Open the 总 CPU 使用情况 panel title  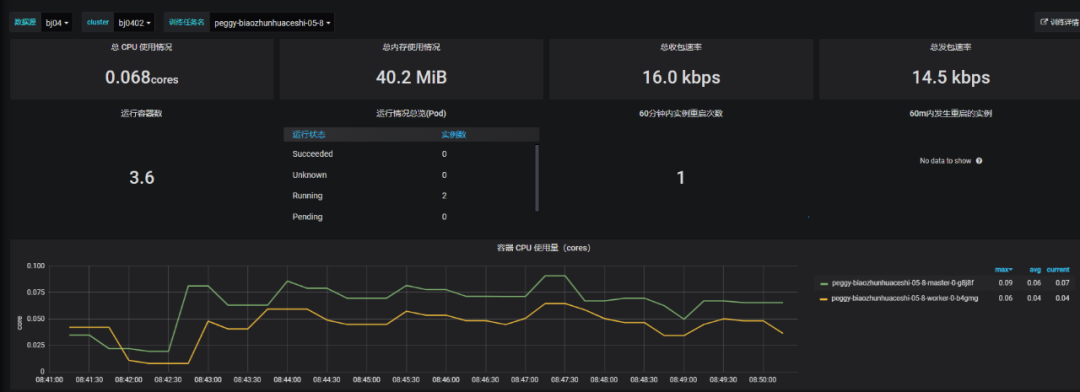pos(141,47)
